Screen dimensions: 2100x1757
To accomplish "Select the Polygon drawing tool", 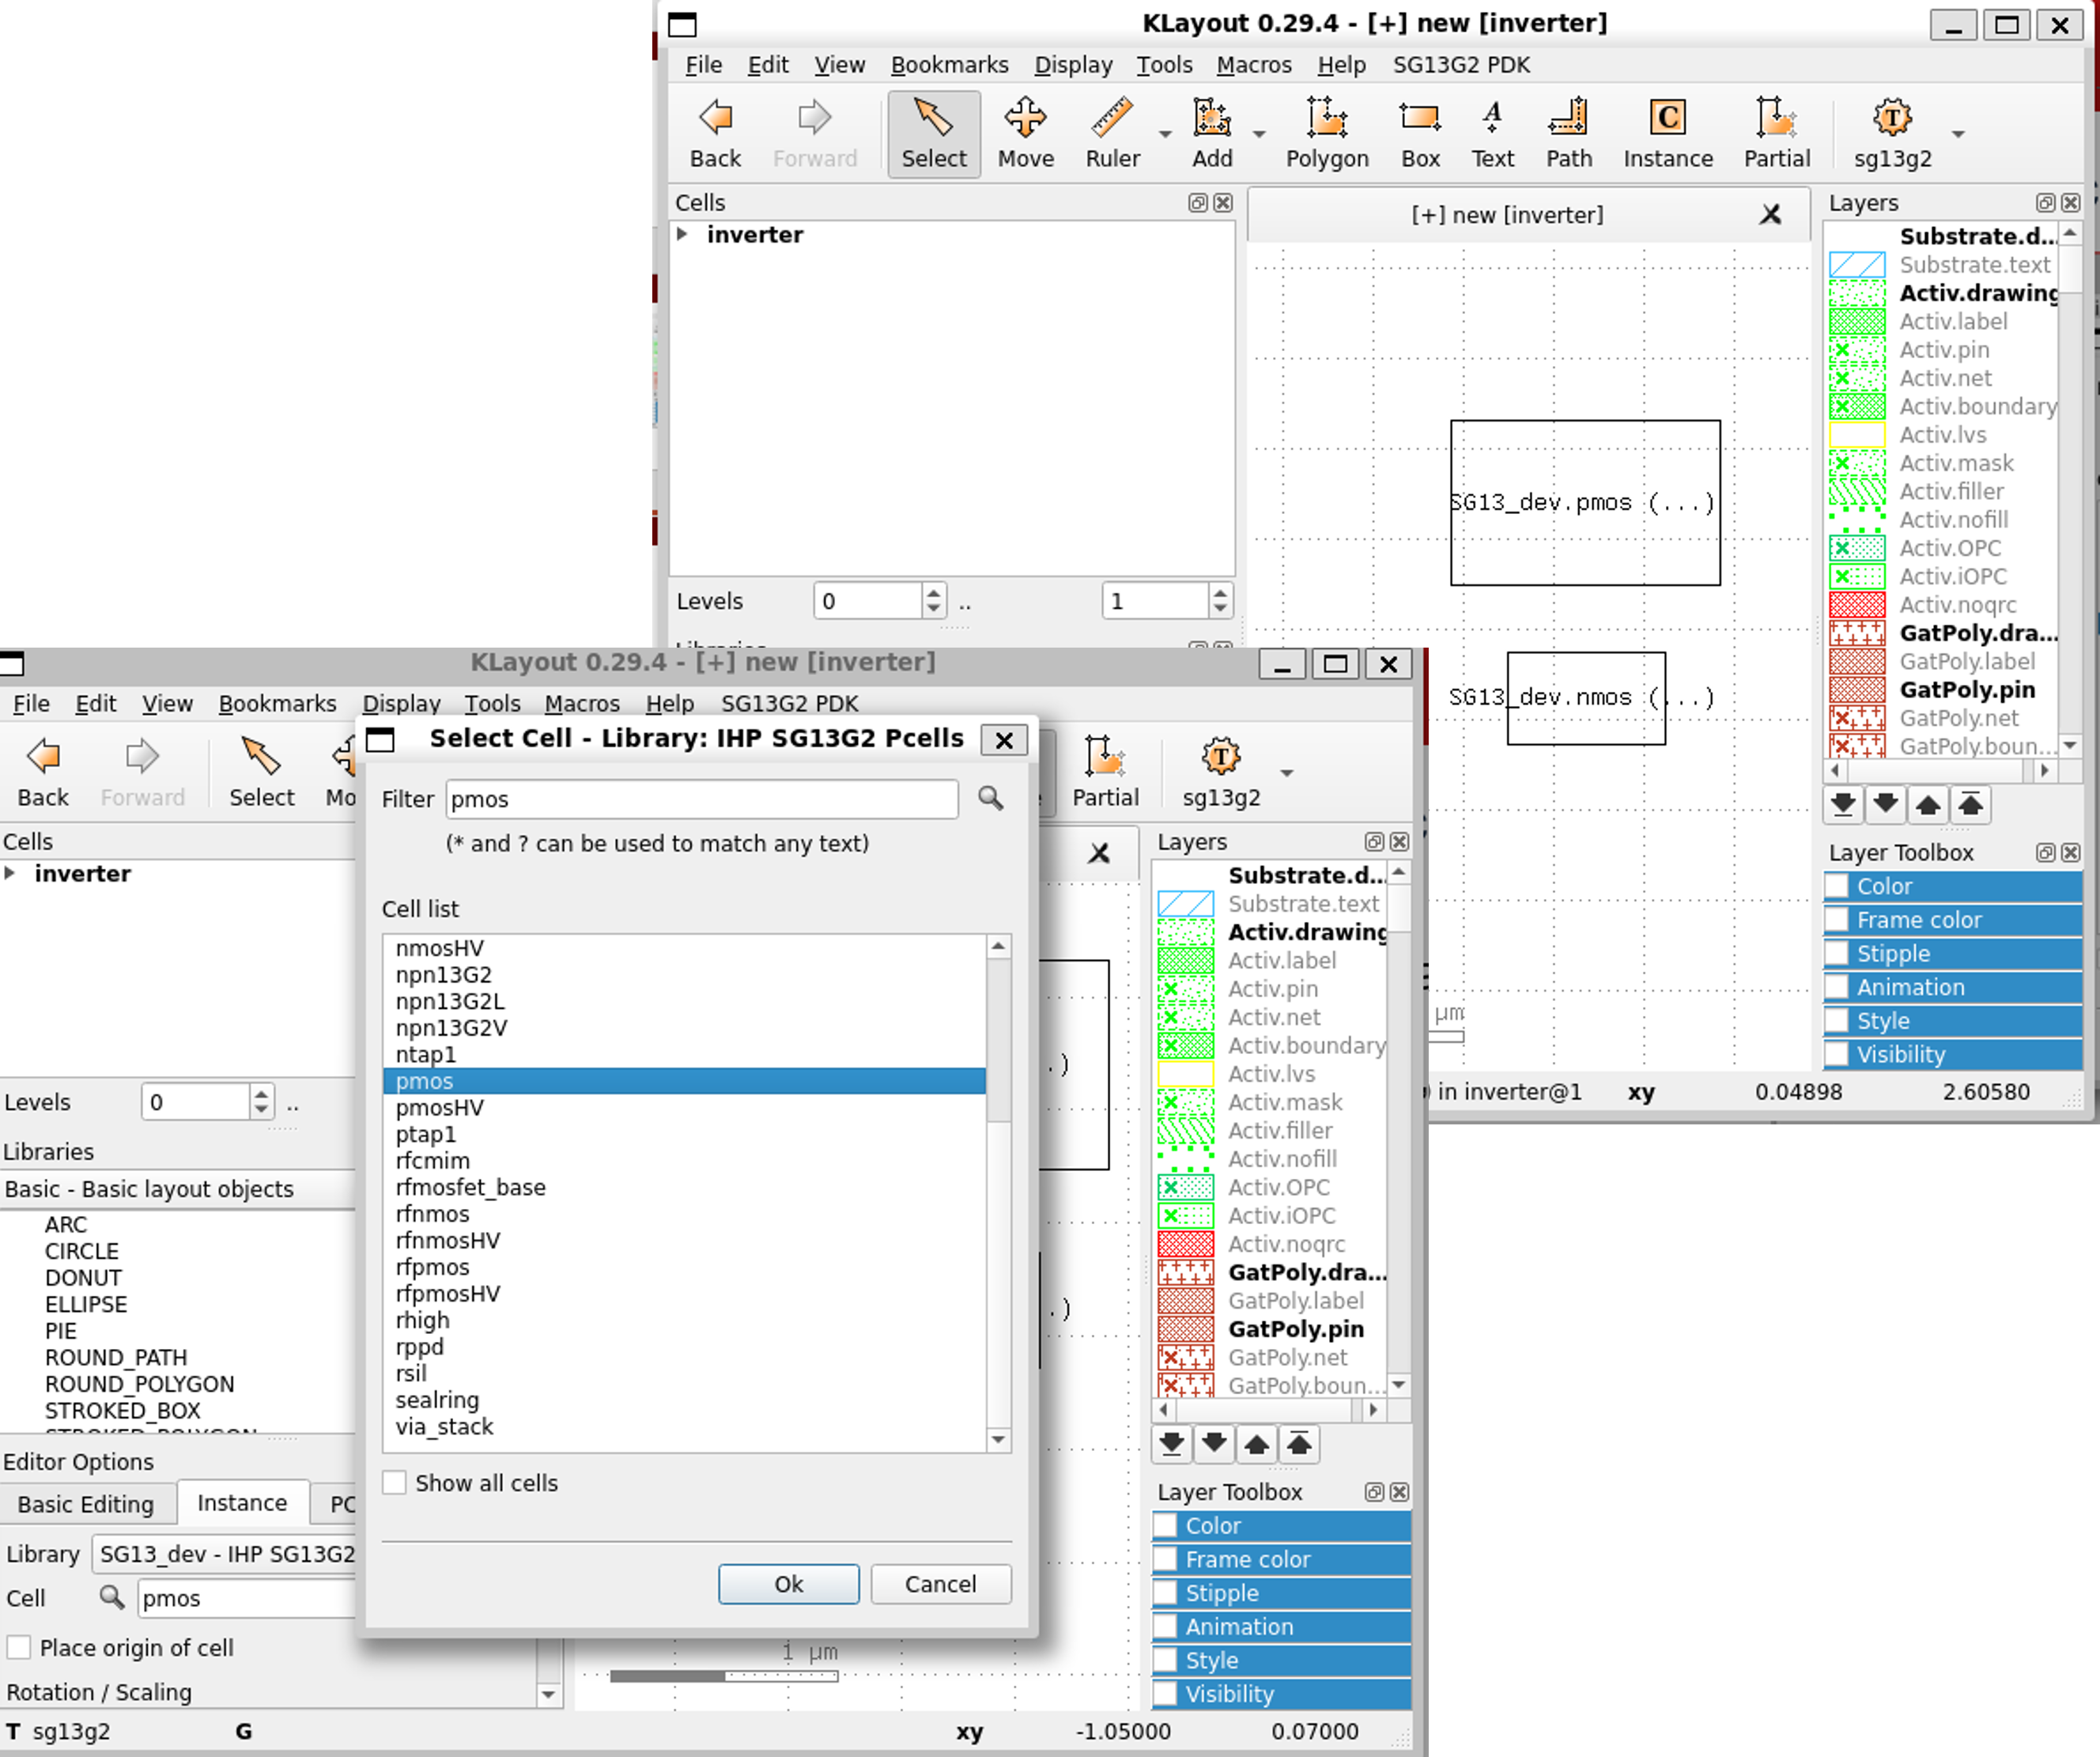I will tap(1326, 132).
